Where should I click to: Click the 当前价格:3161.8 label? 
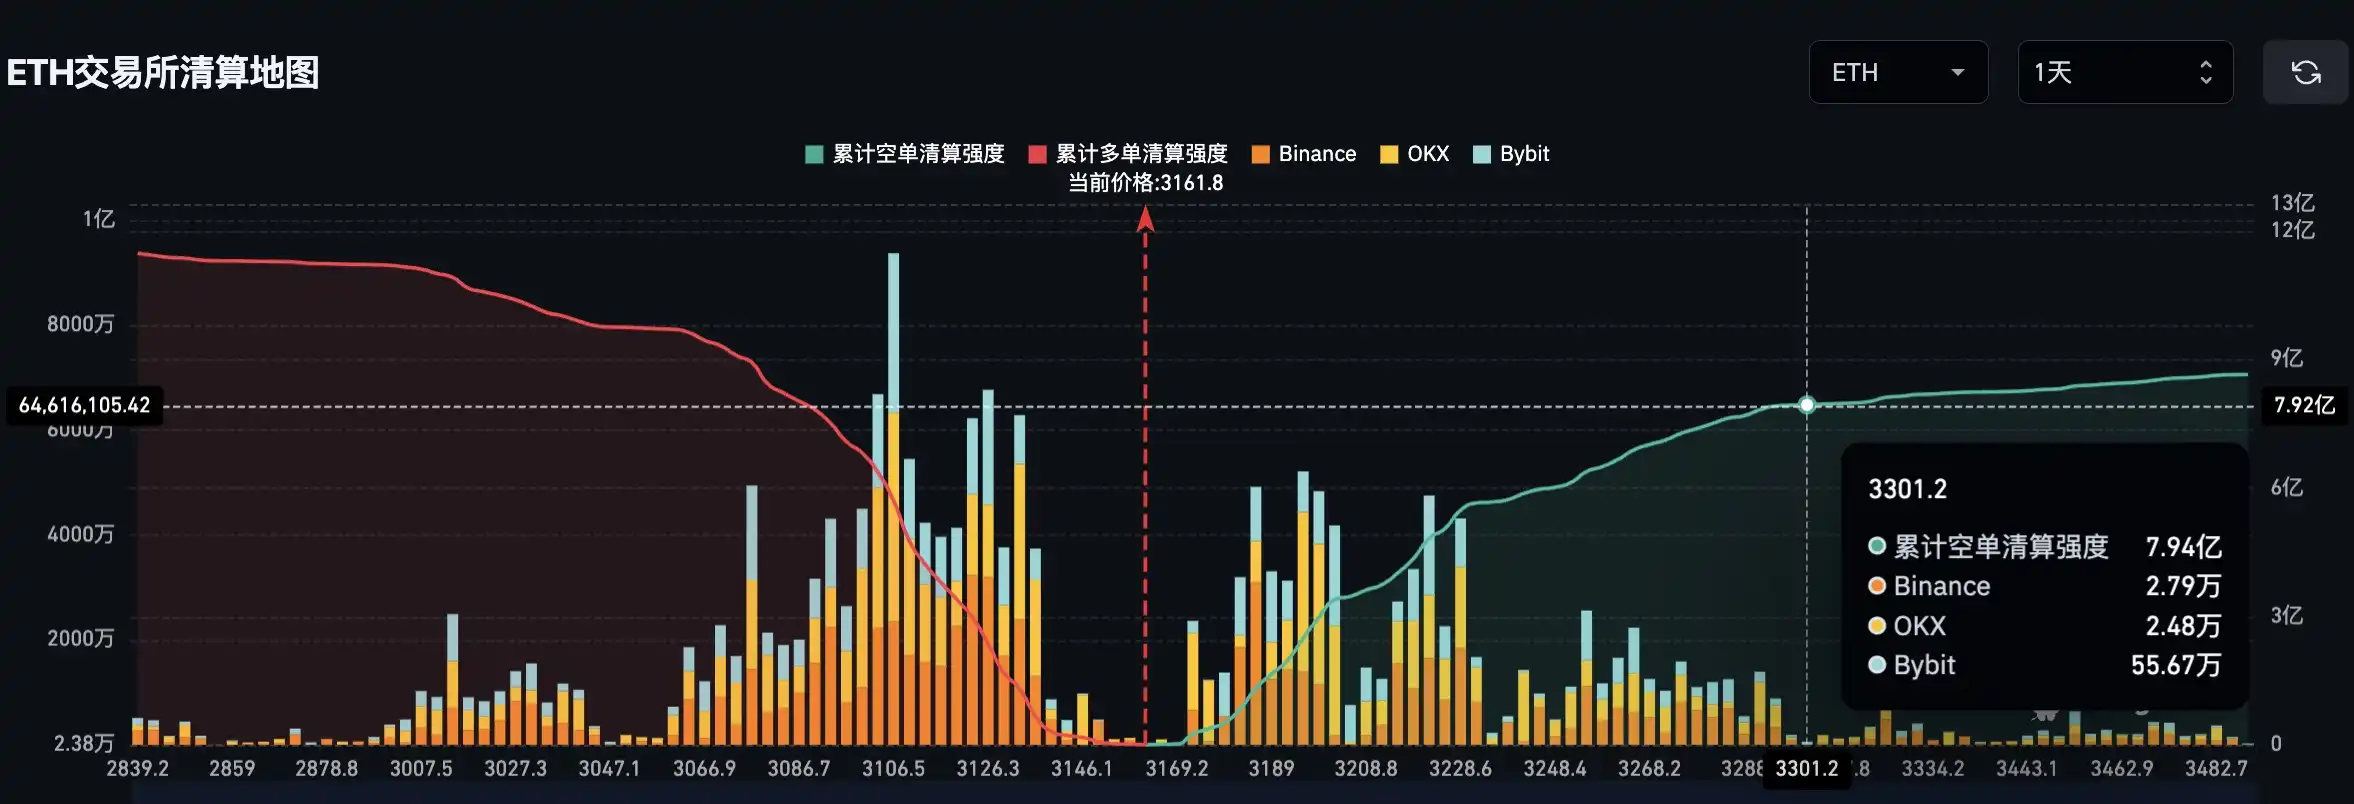tap(1146, 183)
